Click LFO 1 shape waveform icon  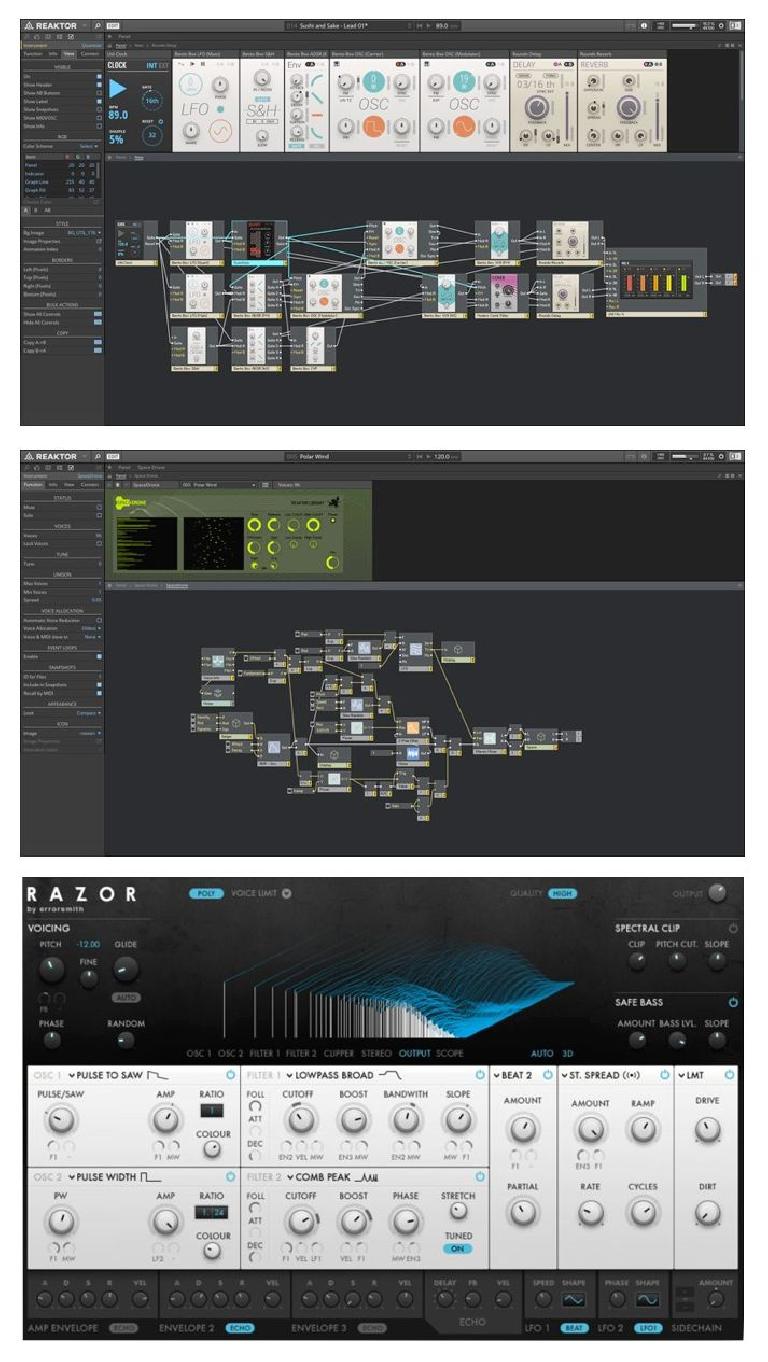tap(574, 1300)
